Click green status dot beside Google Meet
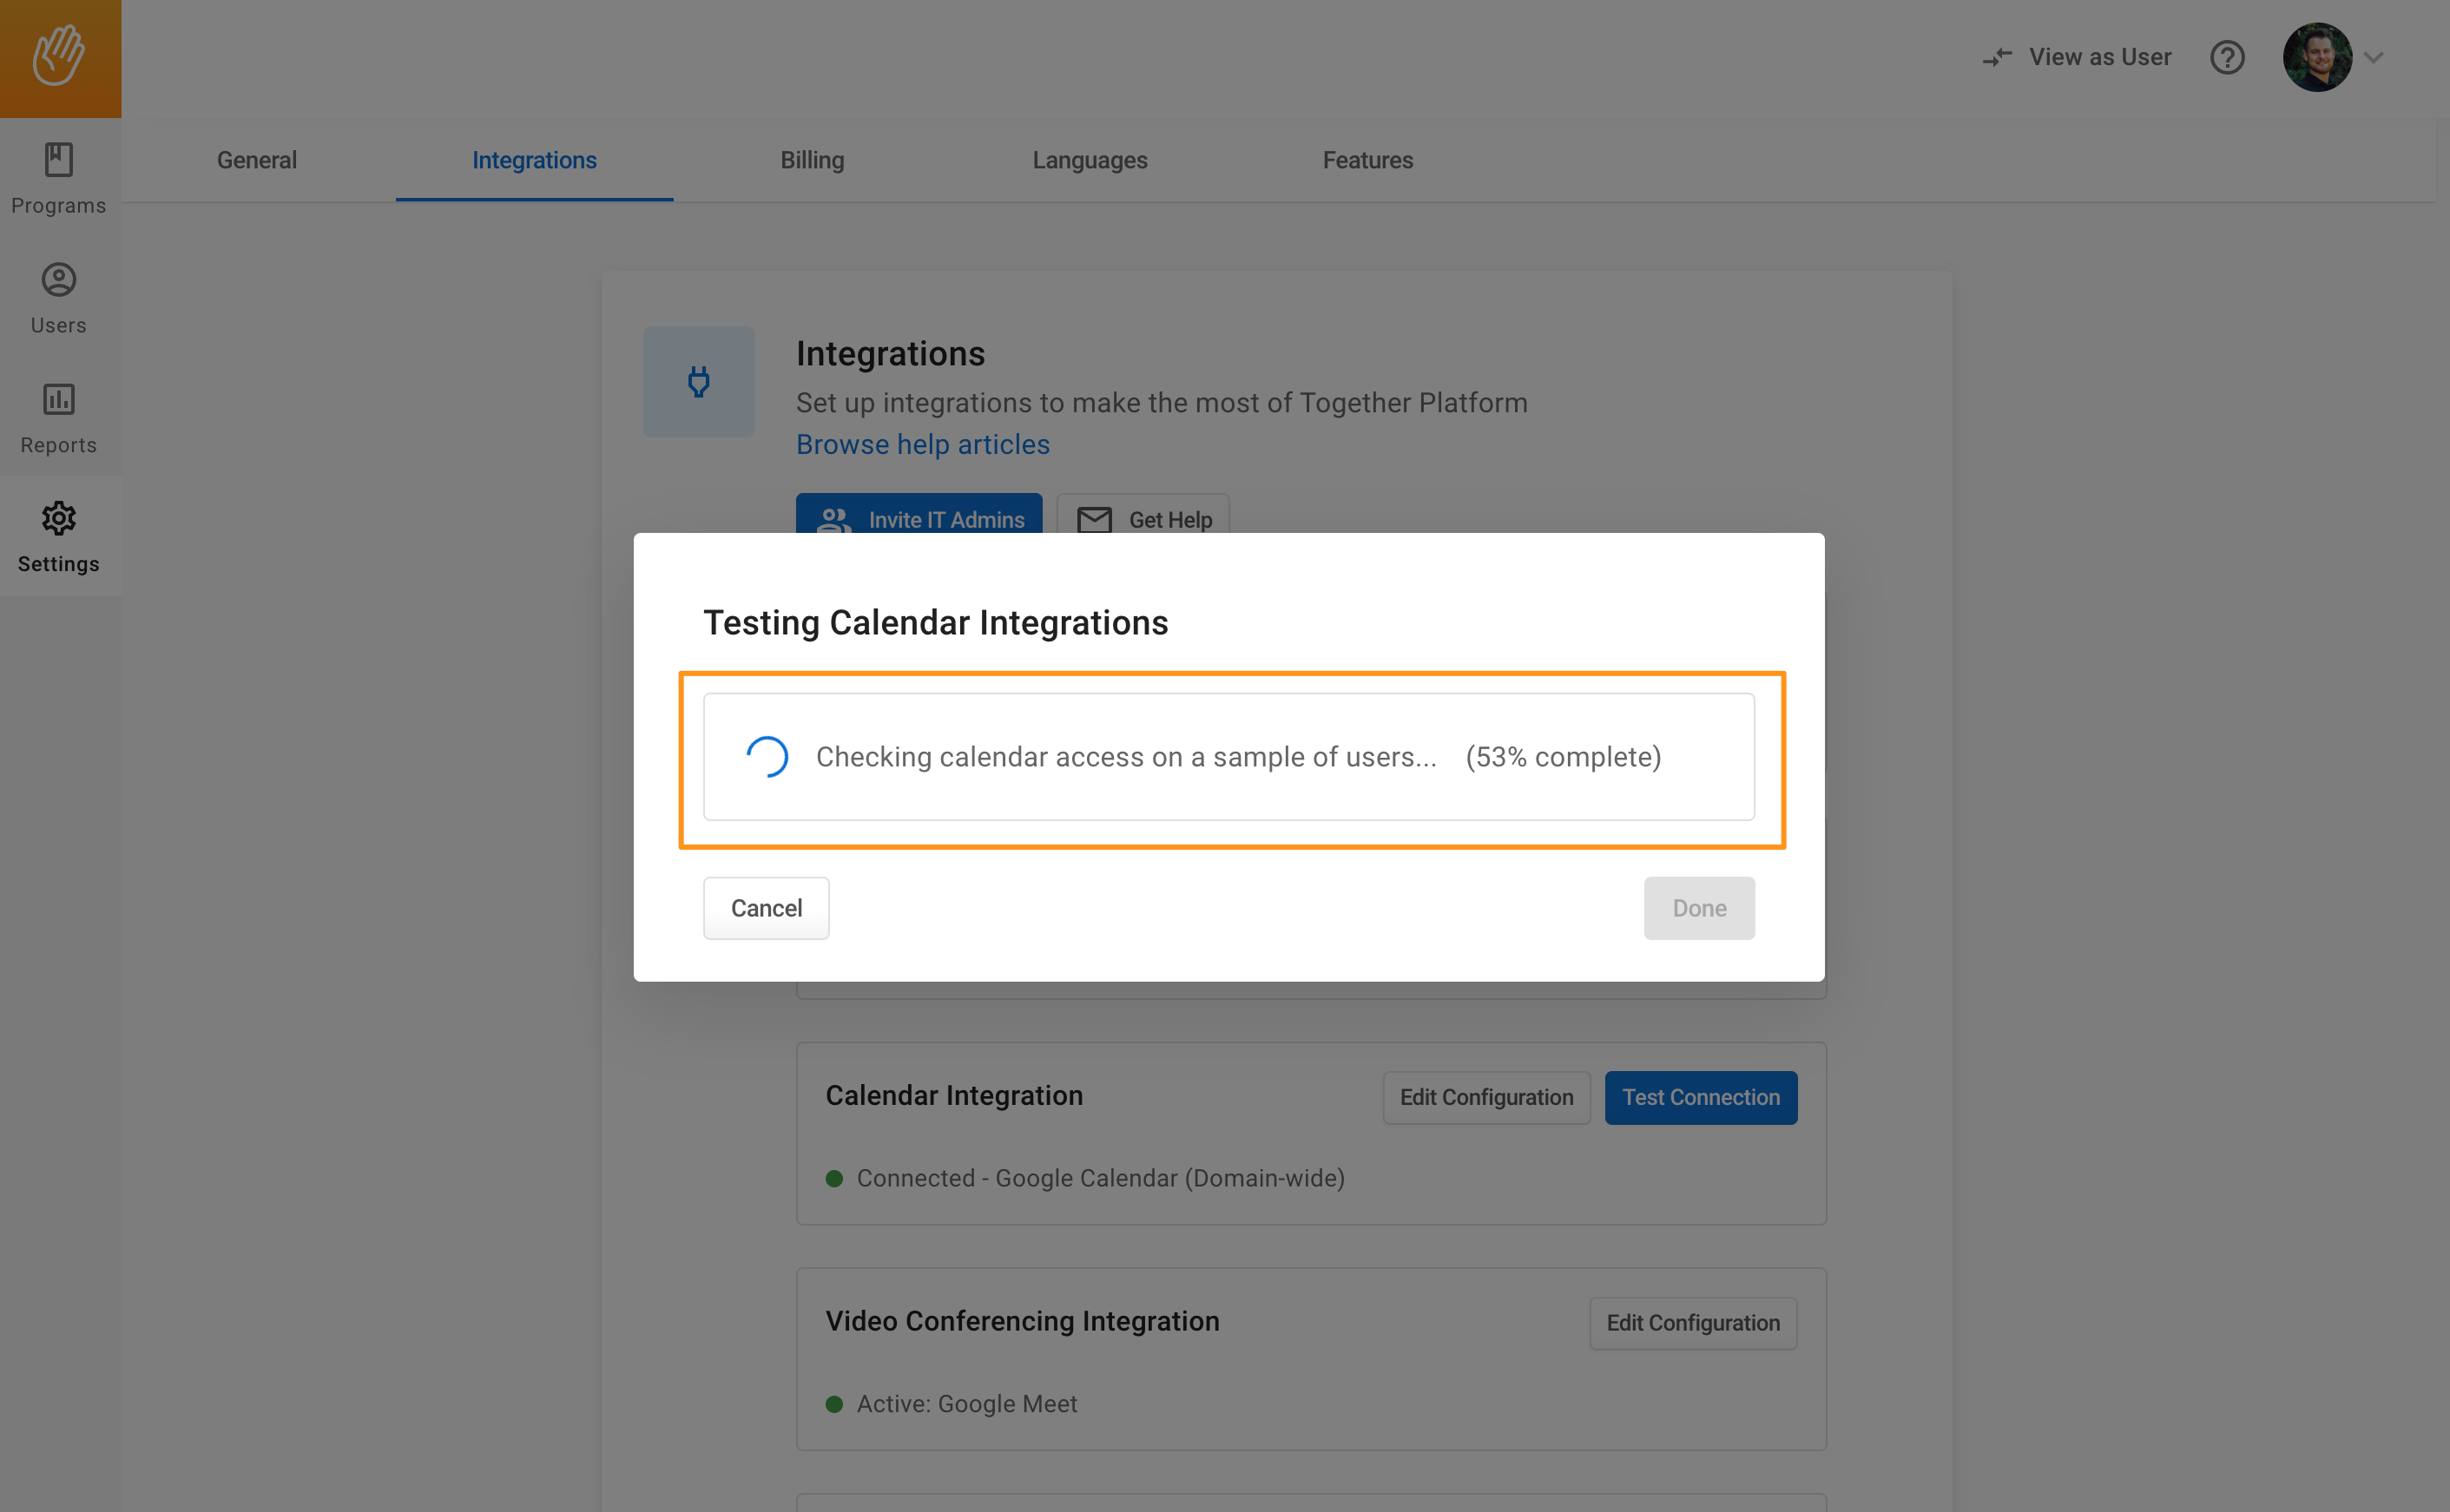 tap(834, 1404)
